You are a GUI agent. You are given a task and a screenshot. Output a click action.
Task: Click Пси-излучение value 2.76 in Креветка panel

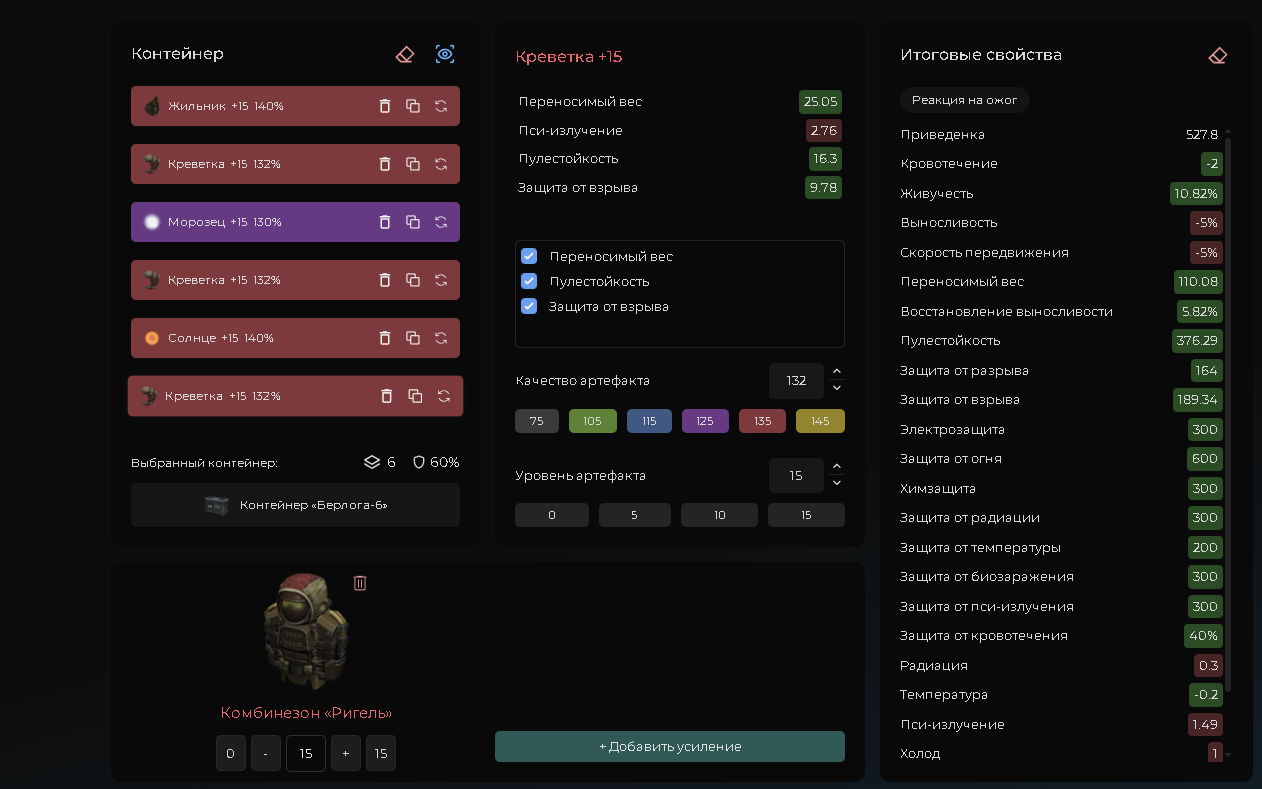[823, 130]
